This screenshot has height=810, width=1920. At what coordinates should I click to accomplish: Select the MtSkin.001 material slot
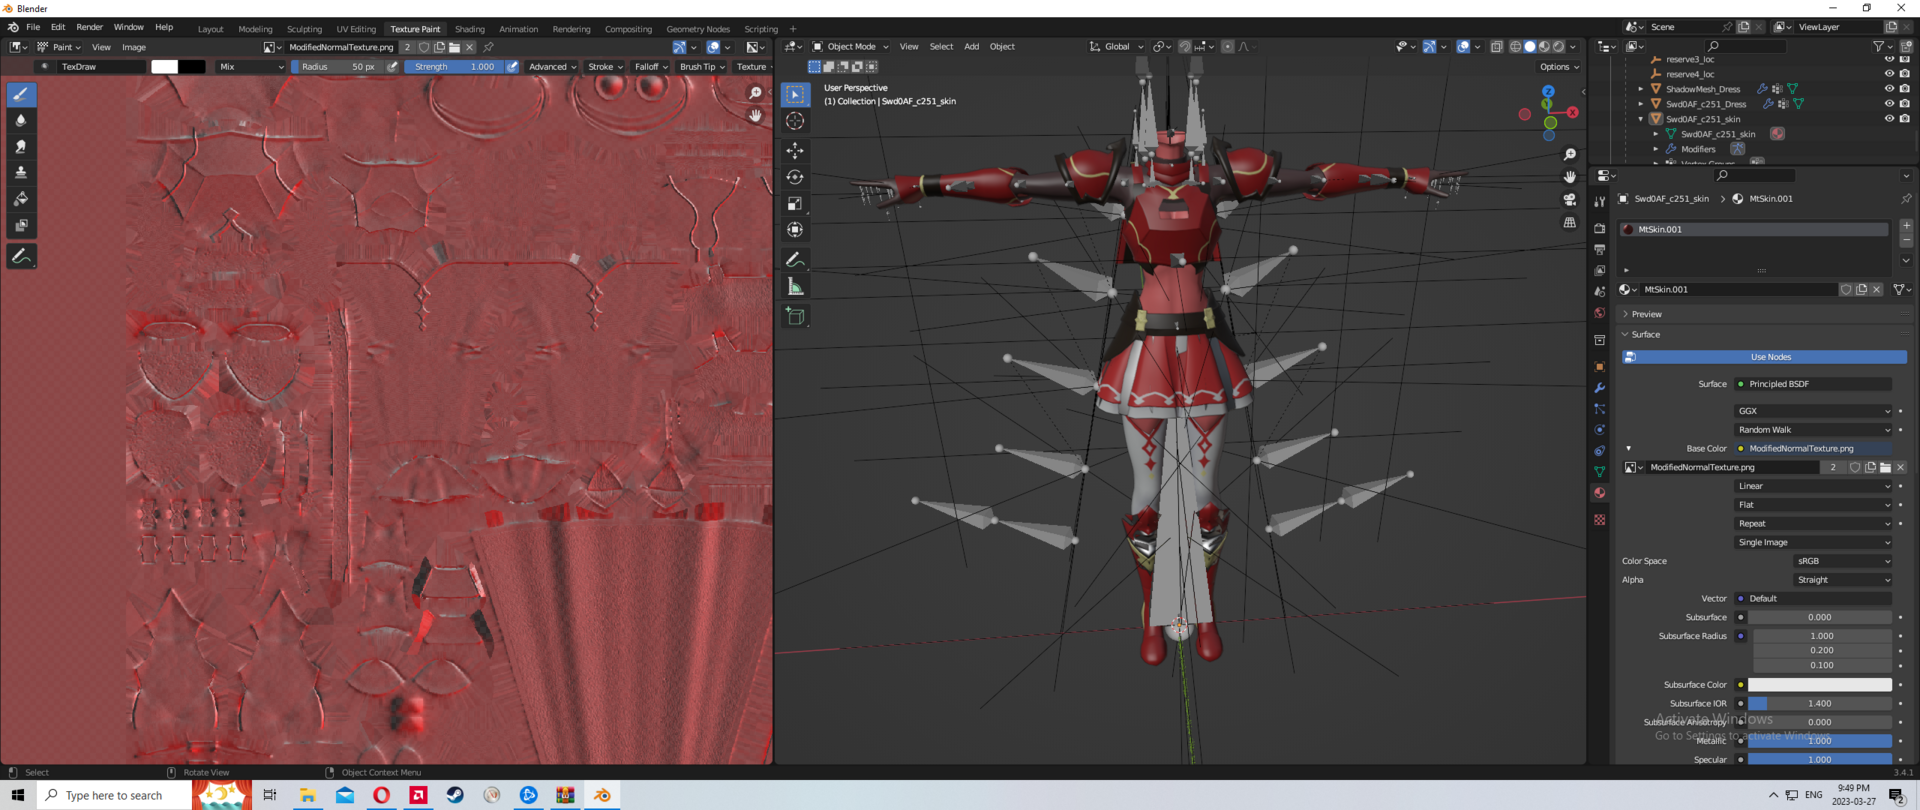tap(1754, 229)
